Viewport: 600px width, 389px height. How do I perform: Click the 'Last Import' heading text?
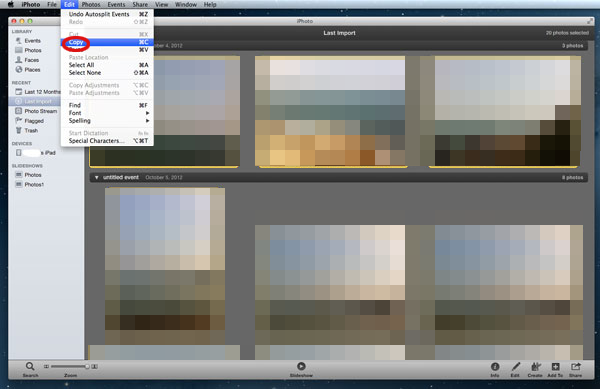coord(339,33)
